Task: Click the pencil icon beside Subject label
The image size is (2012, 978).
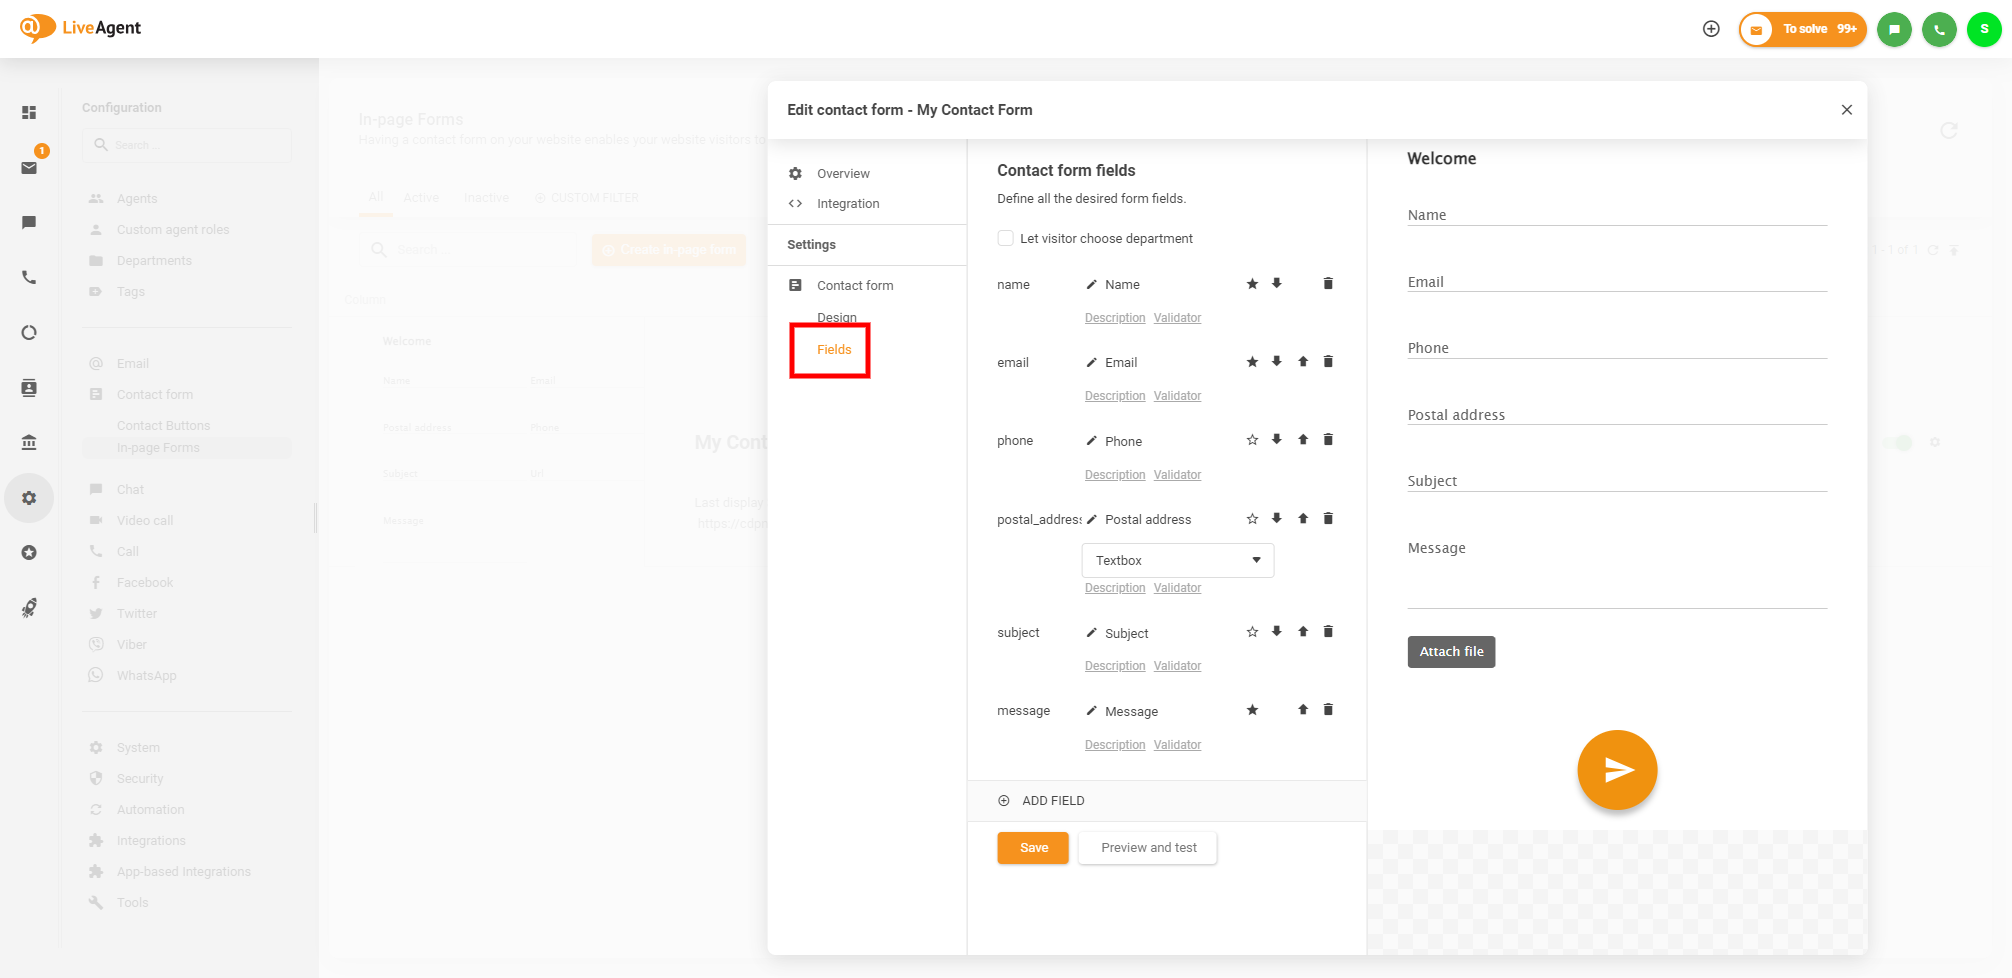Action: click(1091, 633)
